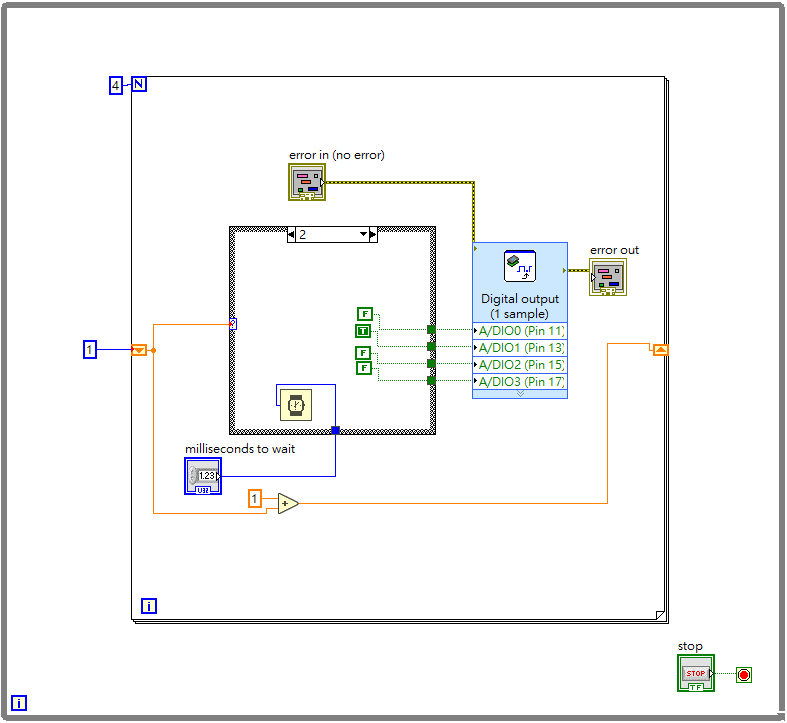Image resolution: width=787 pixels, height=723 pixels.
Task: Click the Add function node
Action: pyautogui.click(x=288, y=503)
